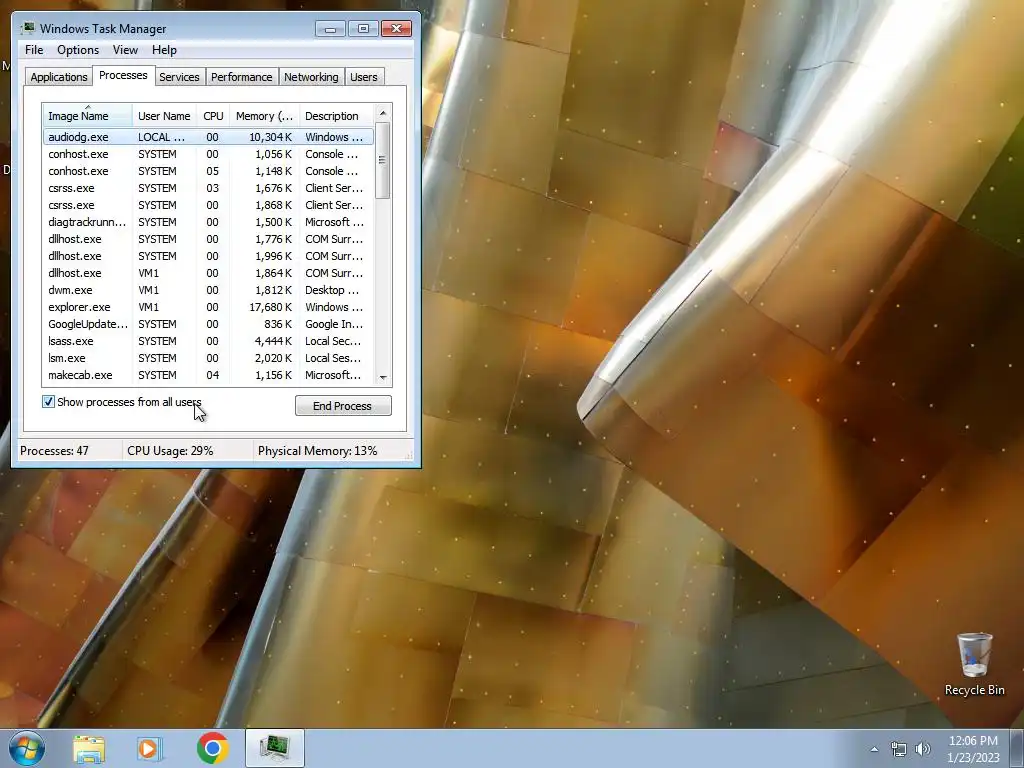Select the GoogleUpdate... process row
The image size is (1024, 768).
click(x=208, y=324)
